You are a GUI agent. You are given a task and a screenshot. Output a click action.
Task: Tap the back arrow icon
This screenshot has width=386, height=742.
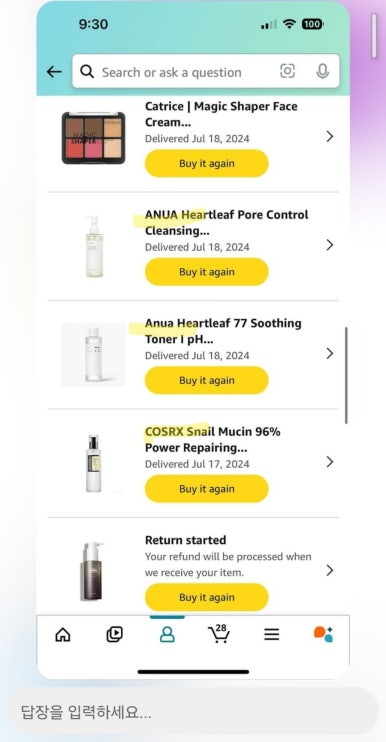[54, 72]
